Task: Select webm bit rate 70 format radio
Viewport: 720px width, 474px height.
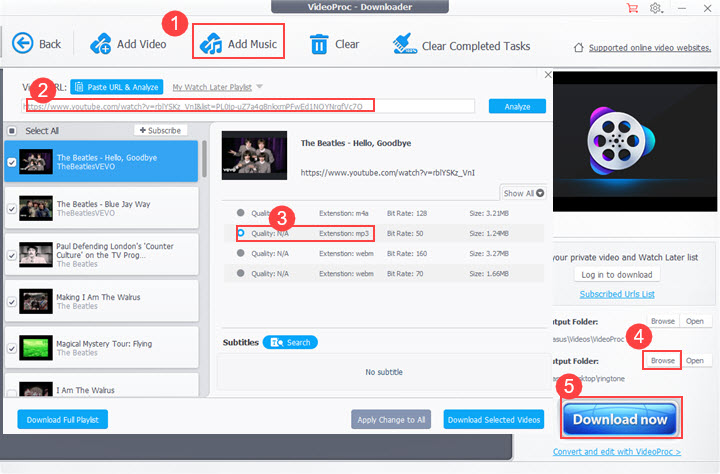Action: [x=241, y=273]
